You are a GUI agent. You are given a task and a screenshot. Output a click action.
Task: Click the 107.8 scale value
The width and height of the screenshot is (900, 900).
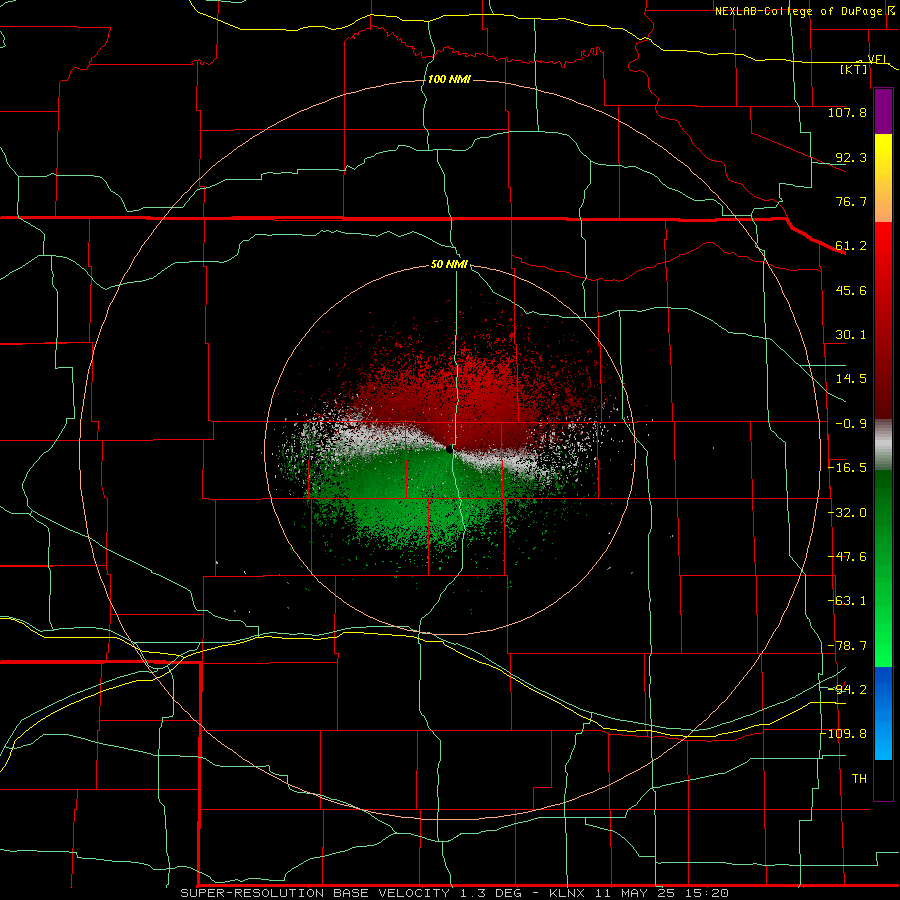847,112
